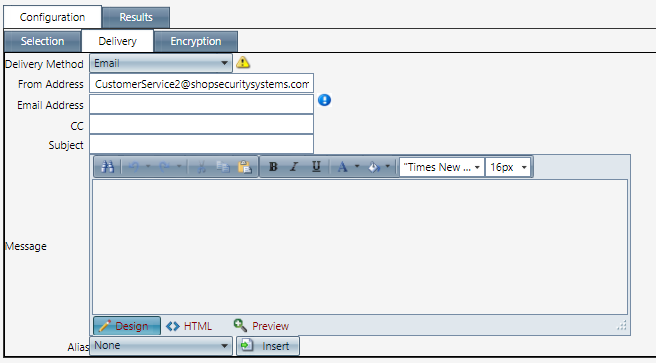Click the CC input field
Screen dimensions: 656x363
pos(201,125)
